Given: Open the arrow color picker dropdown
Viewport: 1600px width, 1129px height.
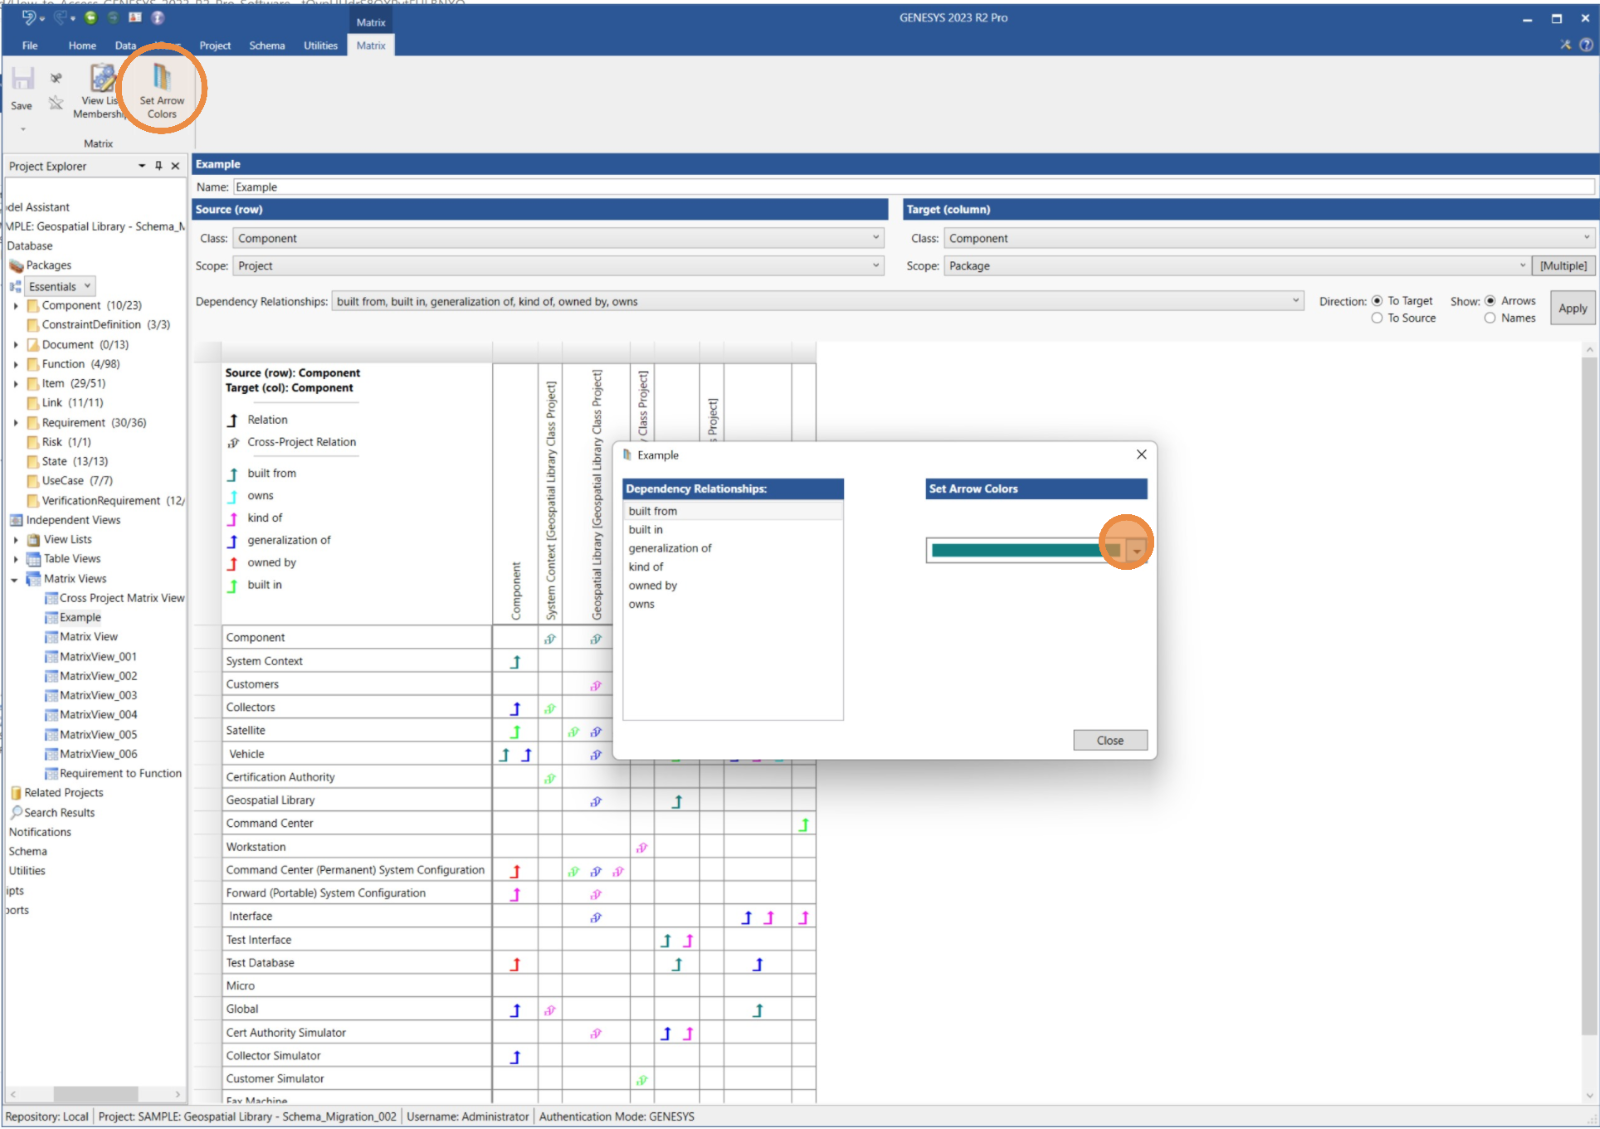Looking at the screenshot, I should point(1136,551).
